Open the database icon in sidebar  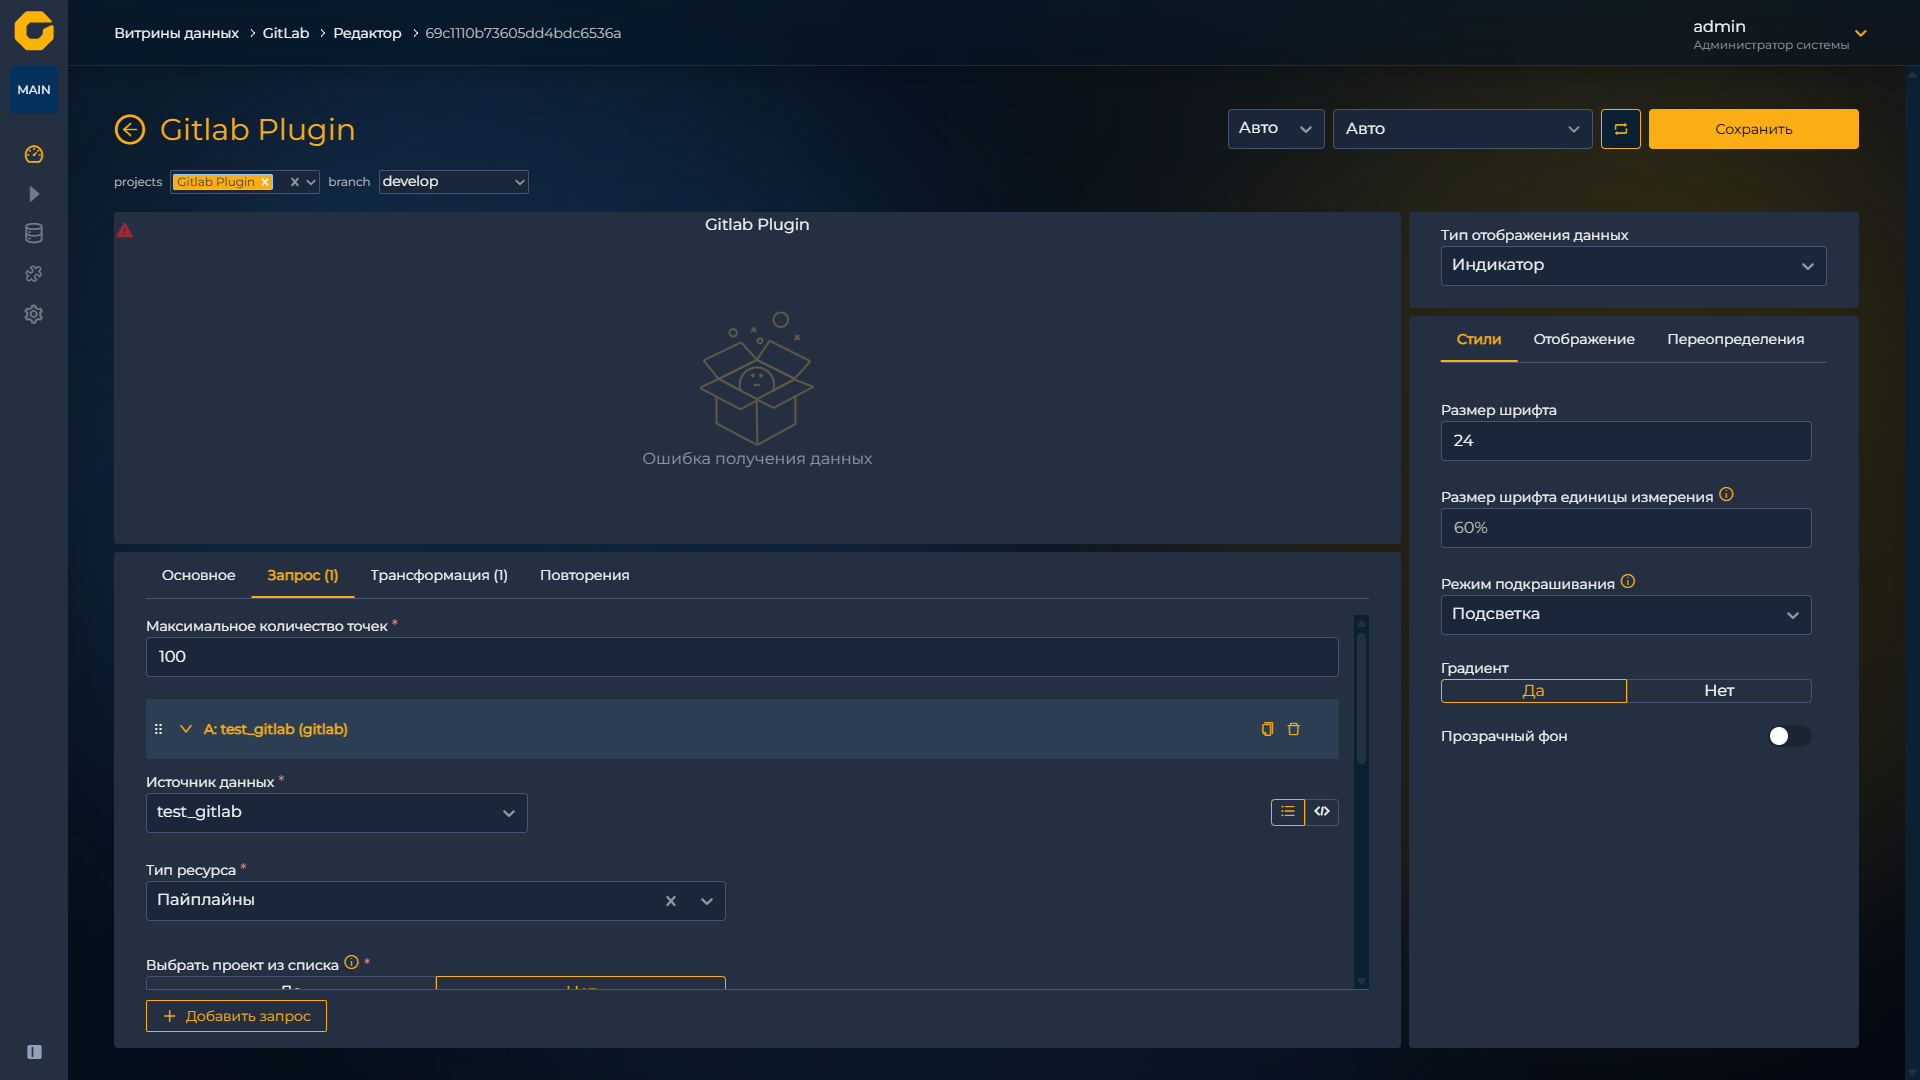tap(34, 234)
